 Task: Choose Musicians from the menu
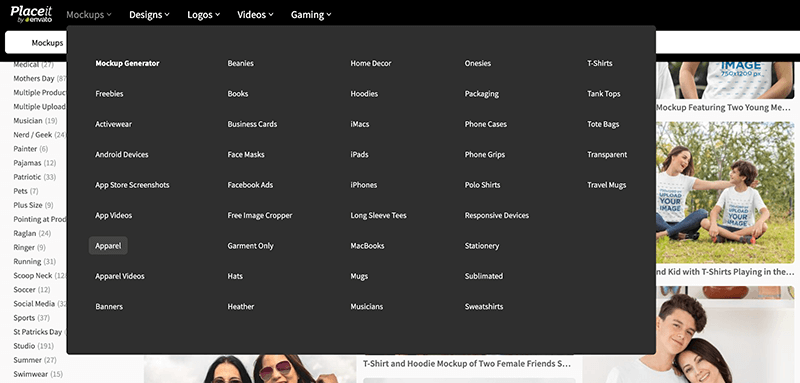(x=367, y=307)
